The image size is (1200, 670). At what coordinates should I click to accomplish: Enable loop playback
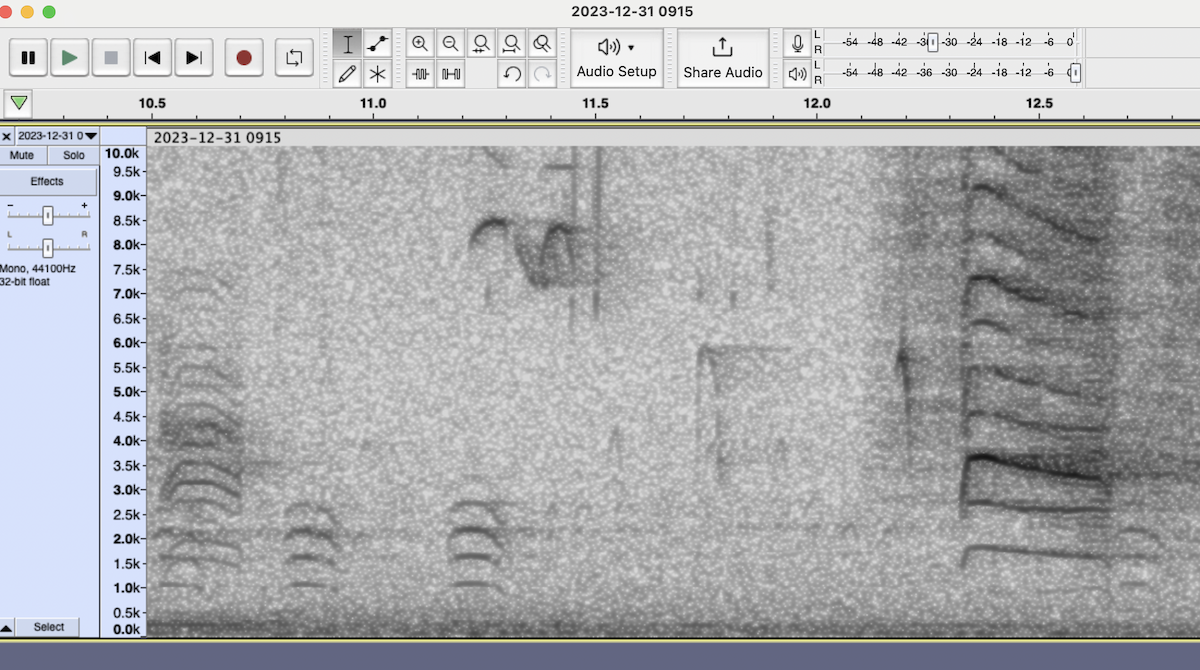pos(293,58)
